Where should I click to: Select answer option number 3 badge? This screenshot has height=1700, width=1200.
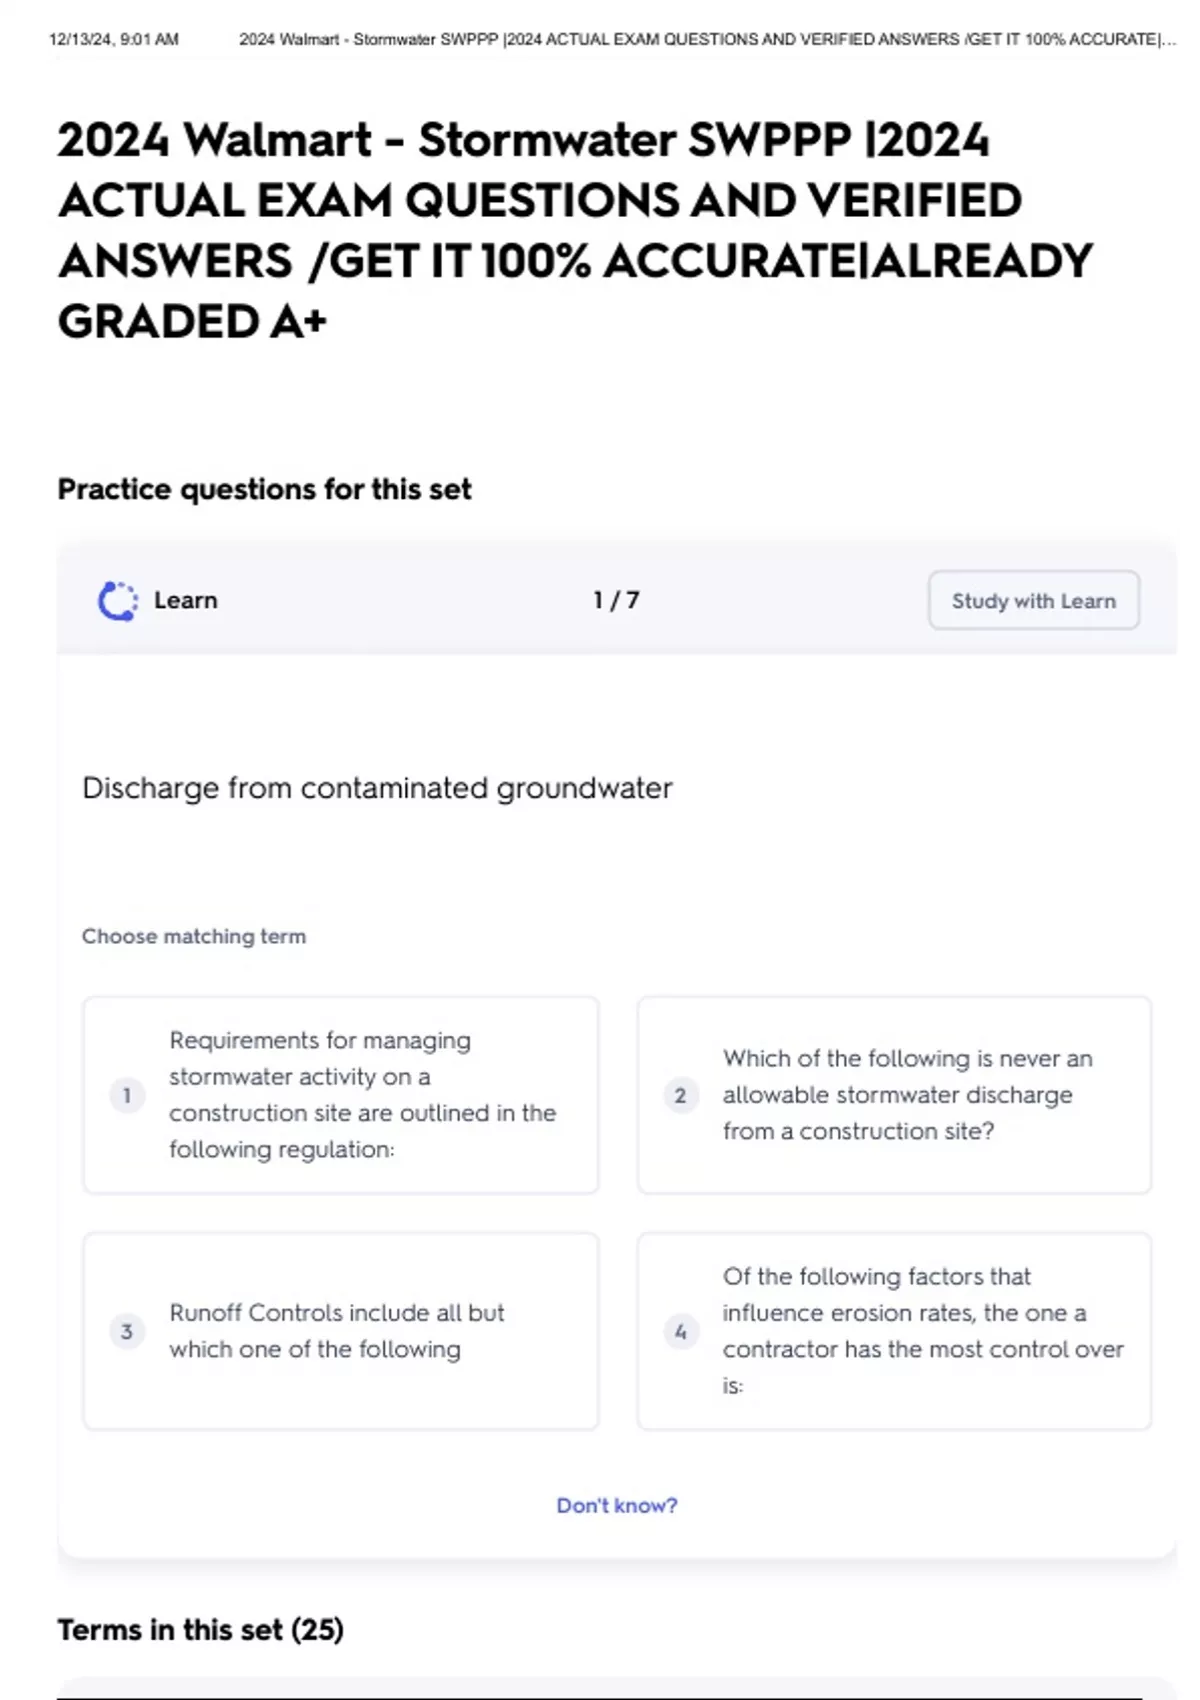pyautogui.click(x=127, y=1331)
